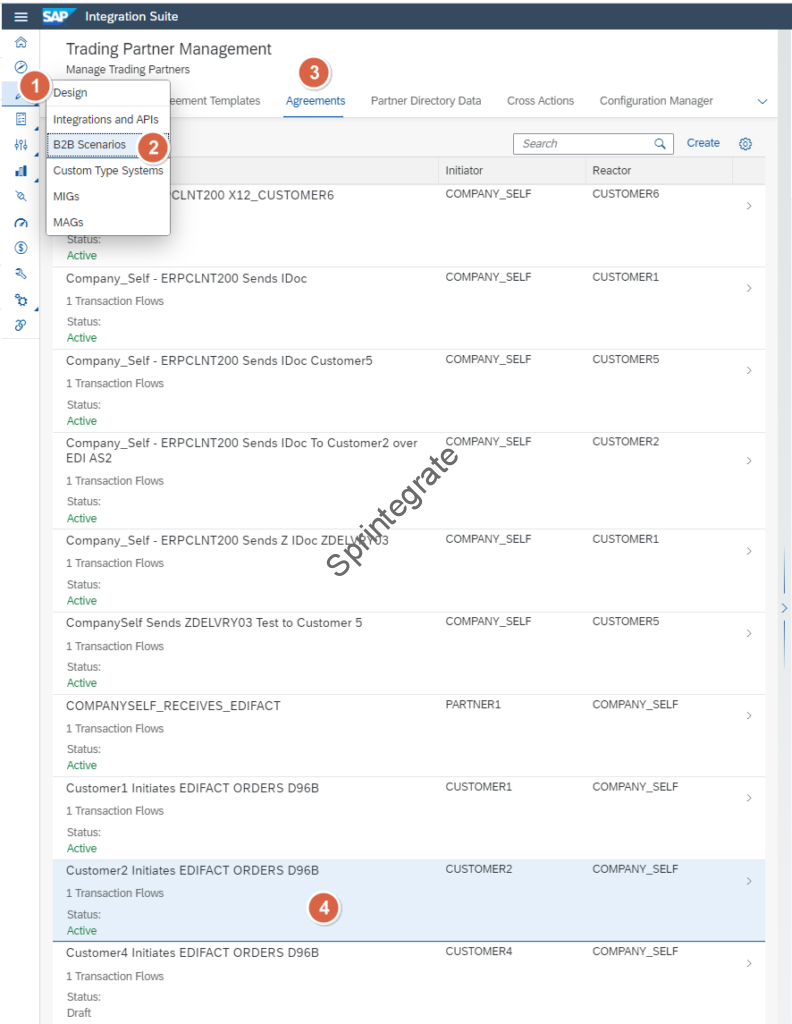Open the Configure sliders sidebar icon
Screen dimensions: 792x1024
20,145
